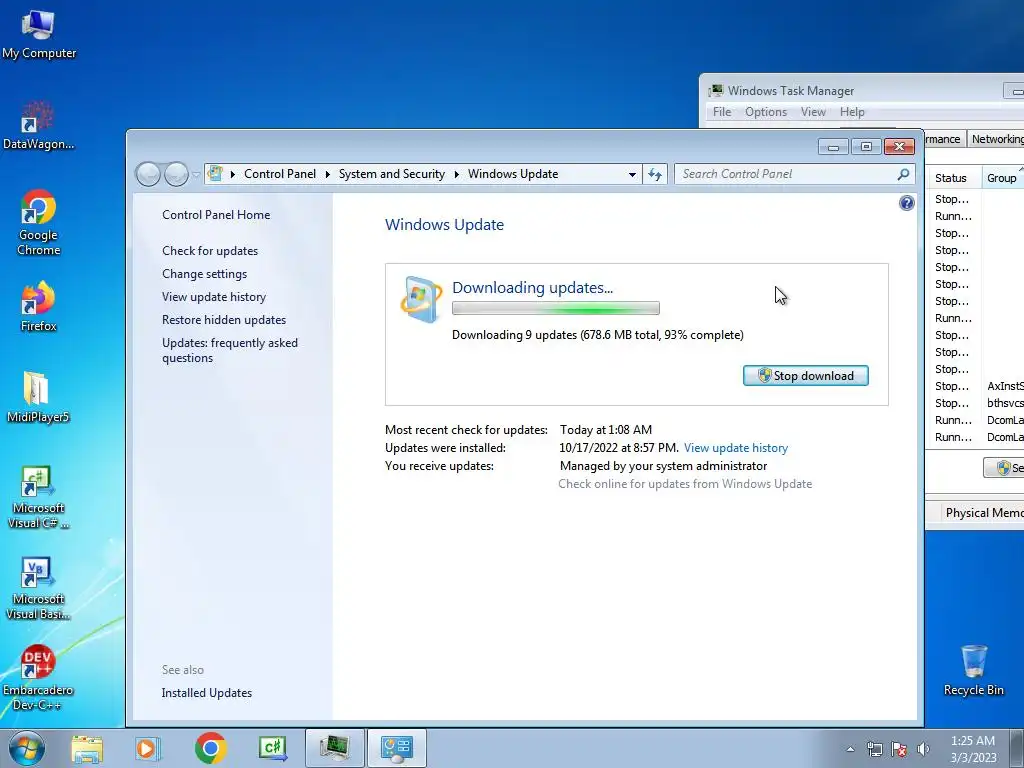Open the MidiPlayer5 folder icon
Viewport: 1024px width, 768px height.
point(37,397)
